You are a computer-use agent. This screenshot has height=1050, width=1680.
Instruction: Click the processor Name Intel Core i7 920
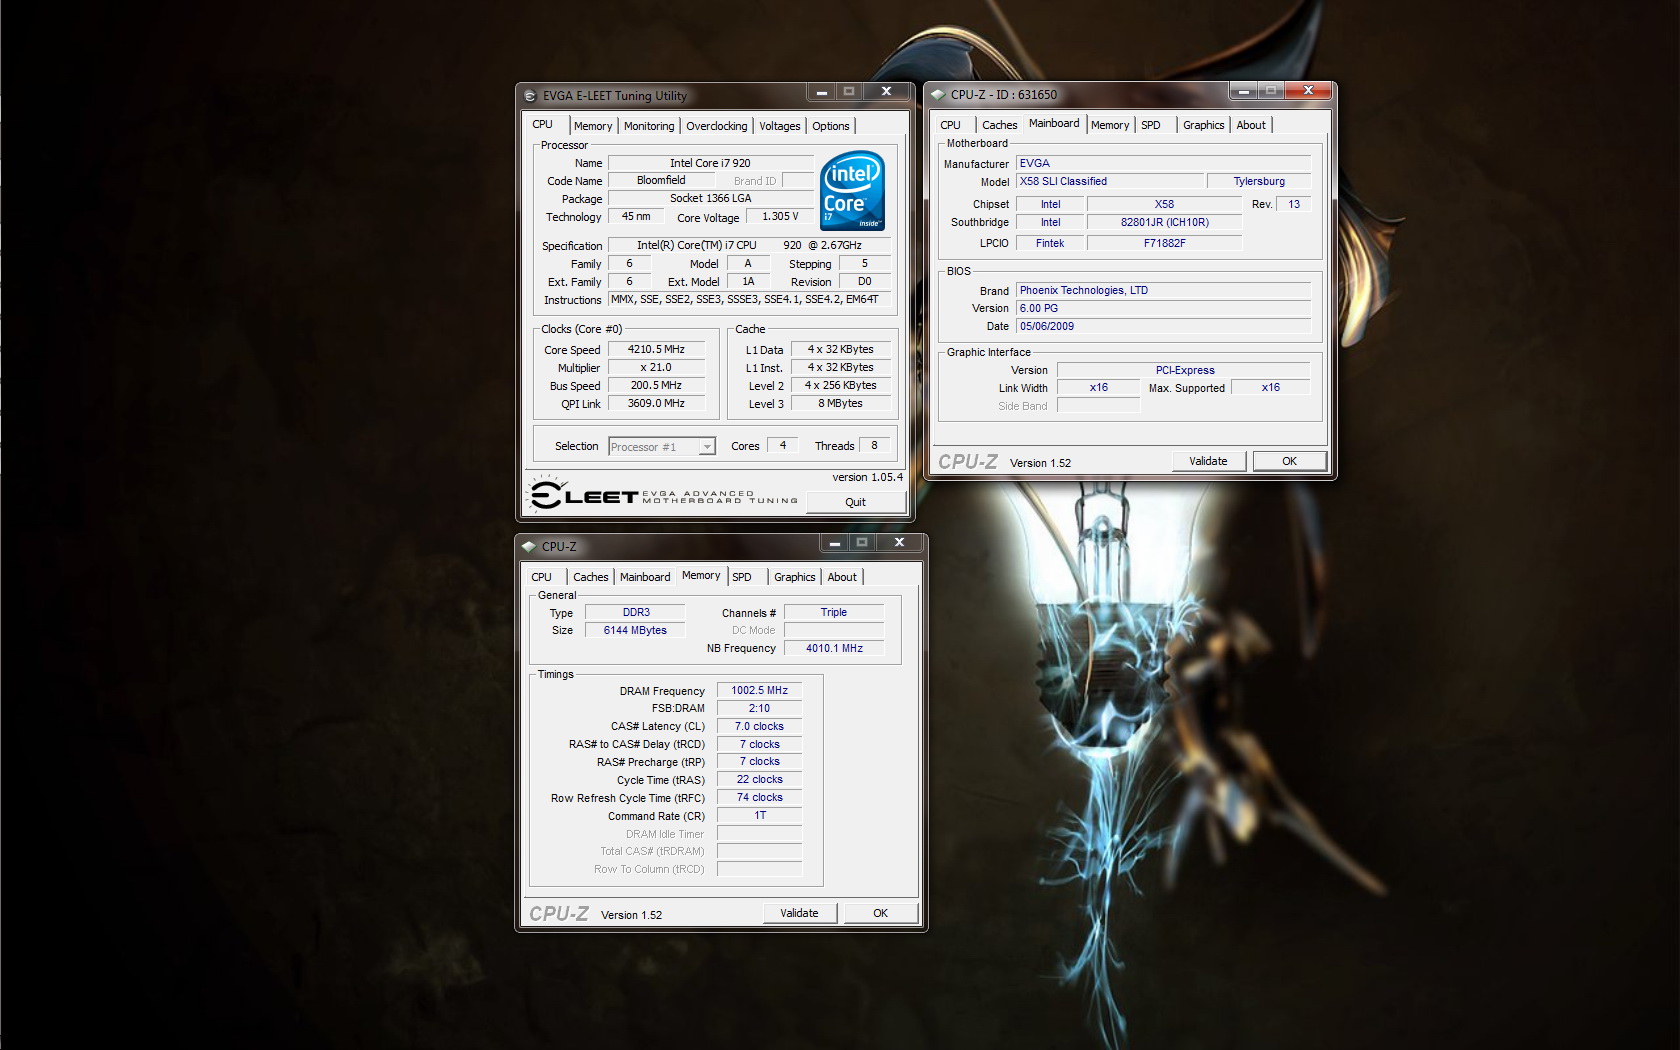[x=710, y=163]
